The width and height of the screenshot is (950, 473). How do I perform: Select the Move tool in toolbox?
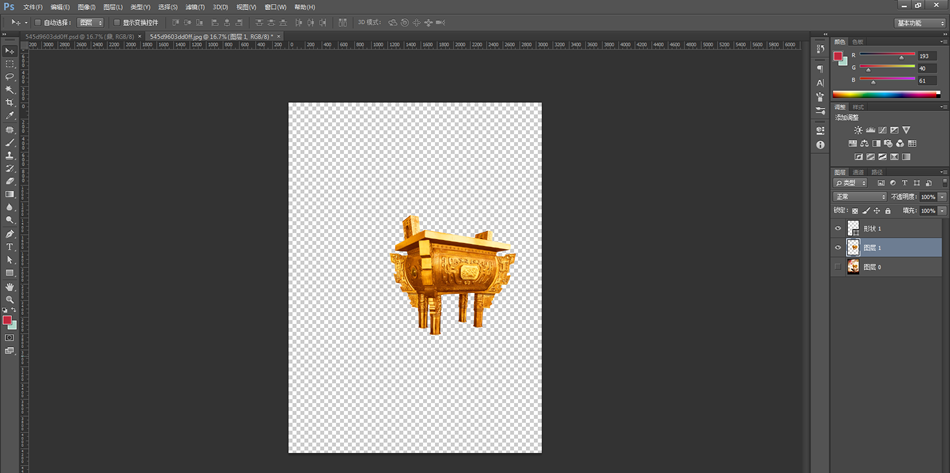pos(10,50)
